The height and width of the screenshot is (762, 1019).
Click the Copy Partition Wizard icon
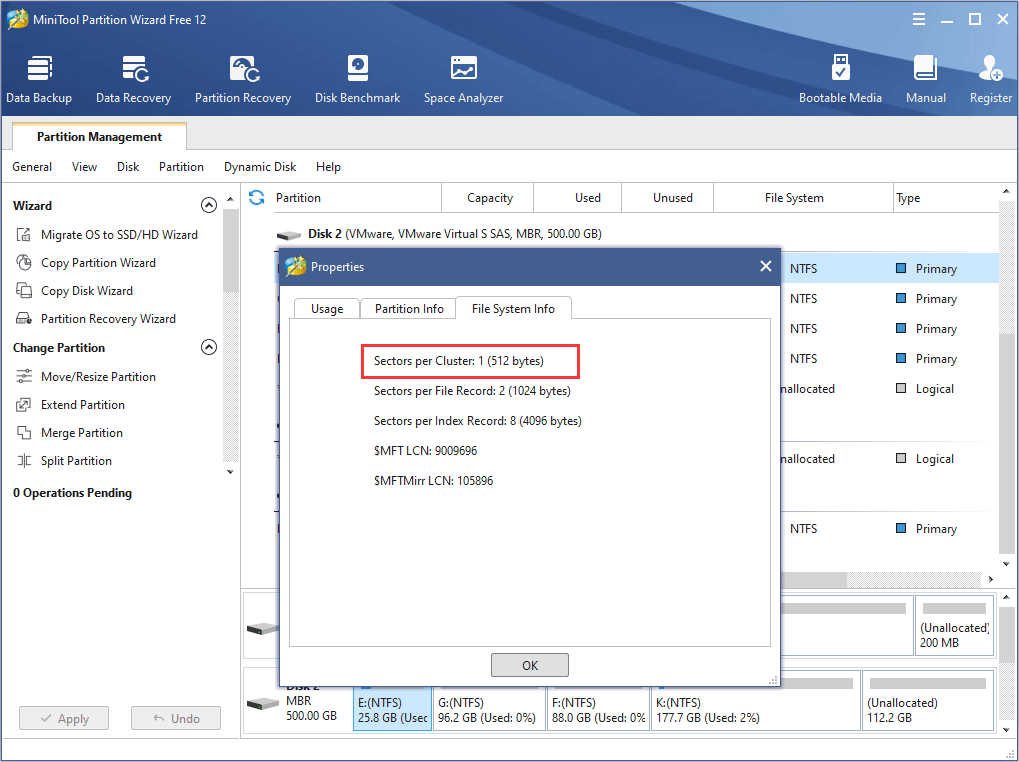(x=24, y=262)
